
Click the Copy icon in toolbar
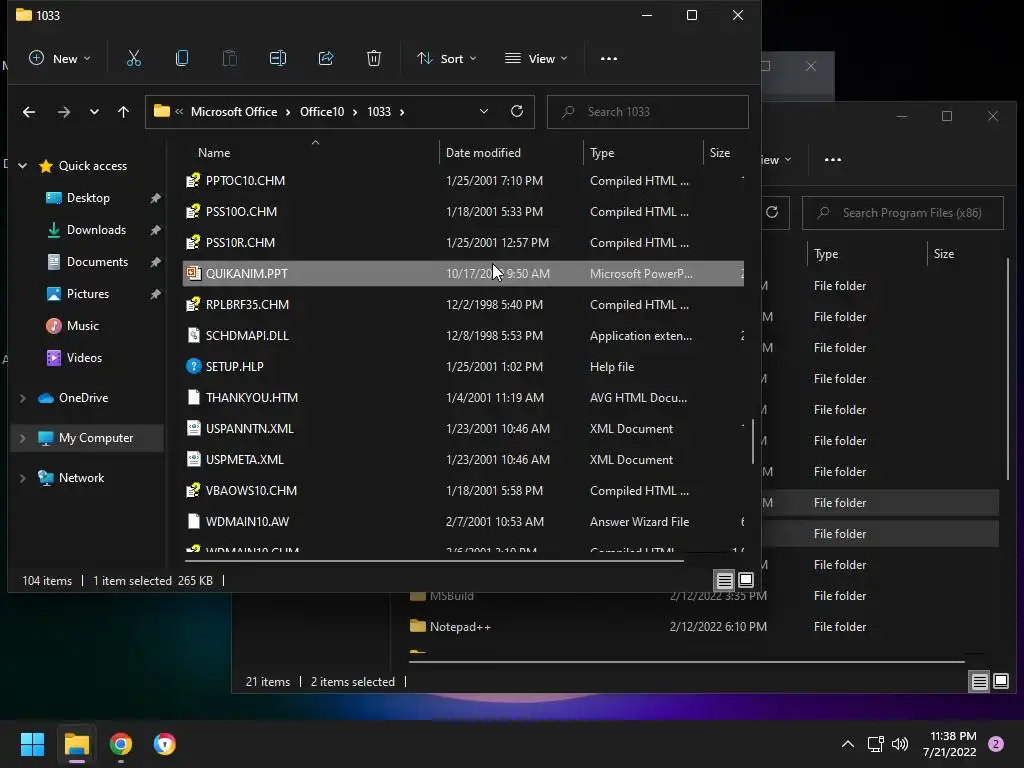point(182,59)
